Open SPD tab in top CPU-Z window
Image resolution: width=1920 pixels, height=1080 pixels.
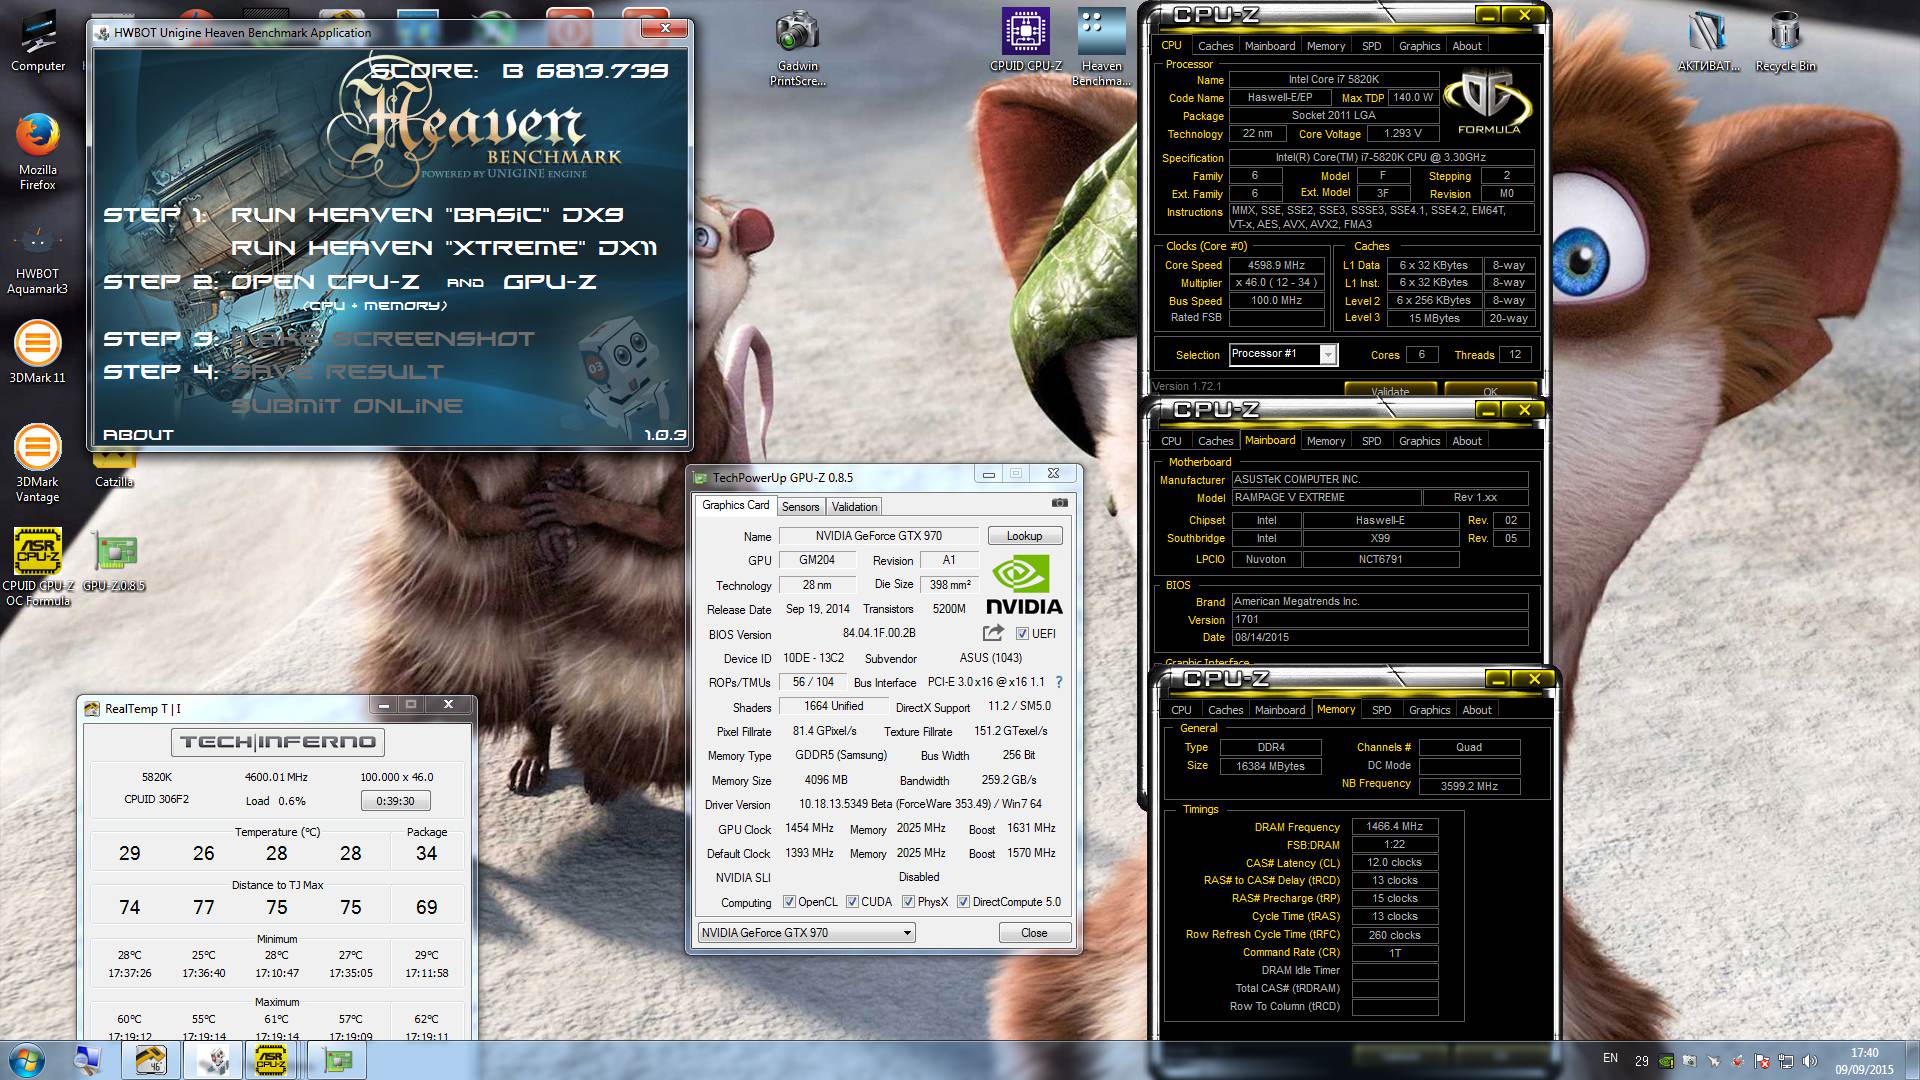[x=1371, y=46]
